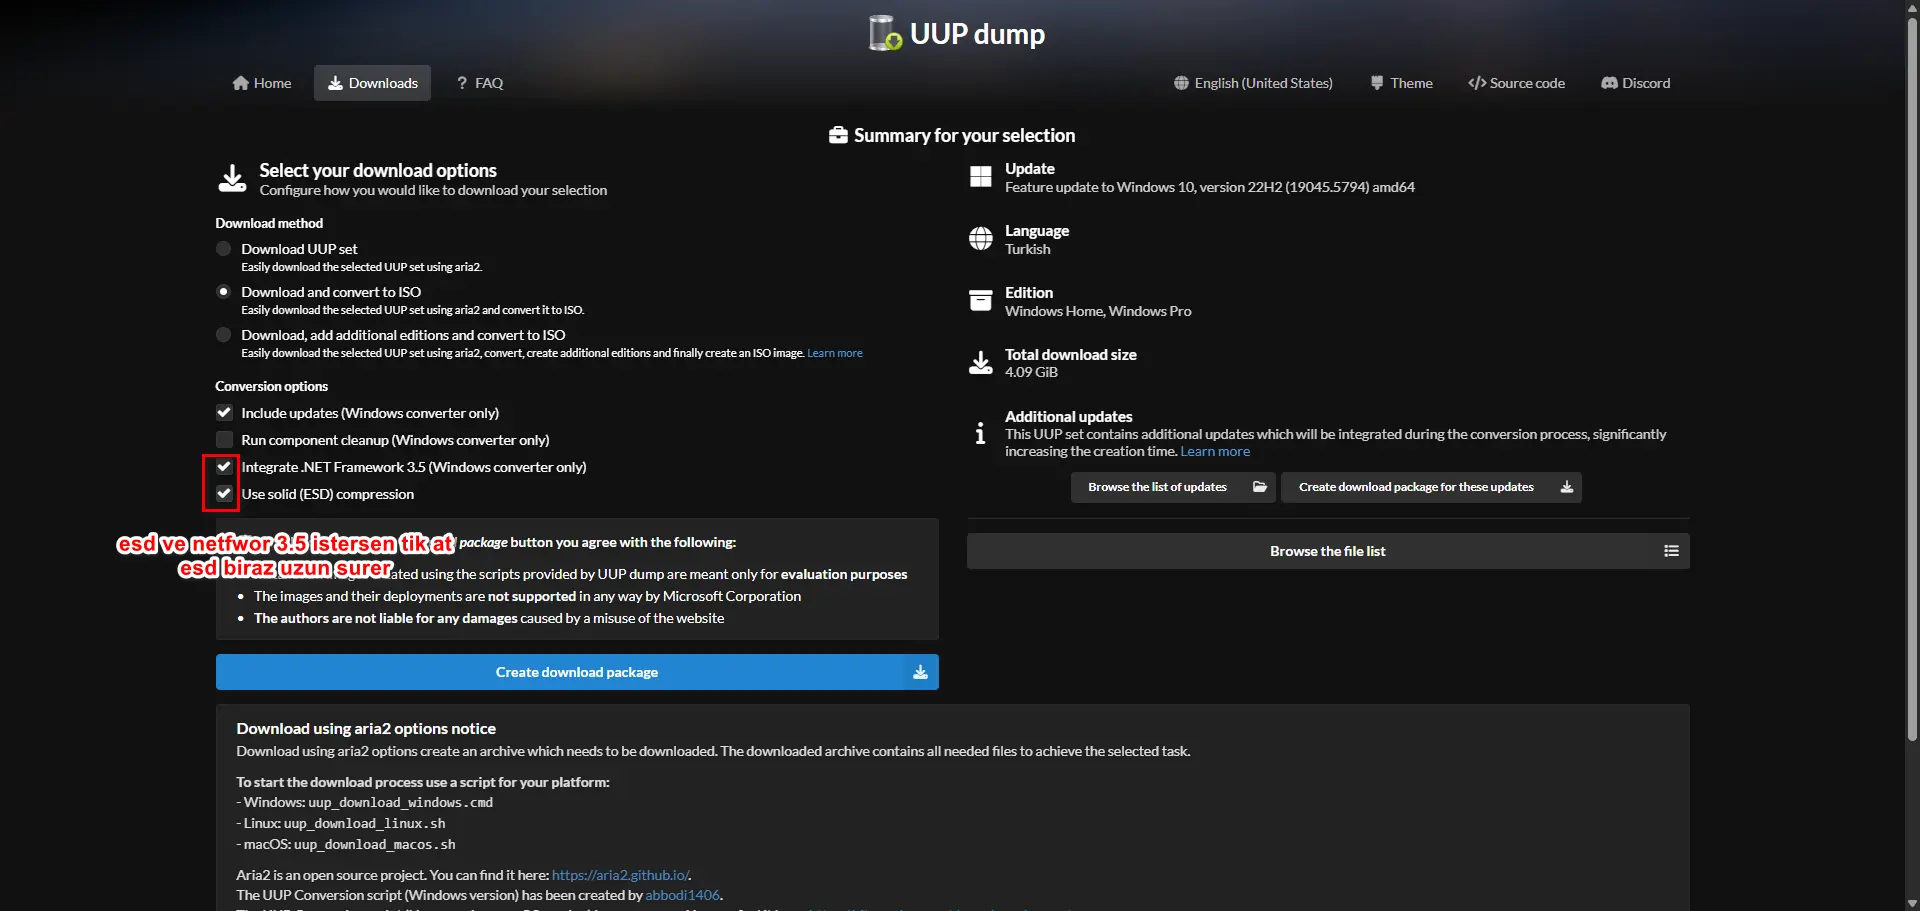Click the Home house icon
Viewport: 1920px width, 911px height.
pyautogui.click(x=241, y=83)
